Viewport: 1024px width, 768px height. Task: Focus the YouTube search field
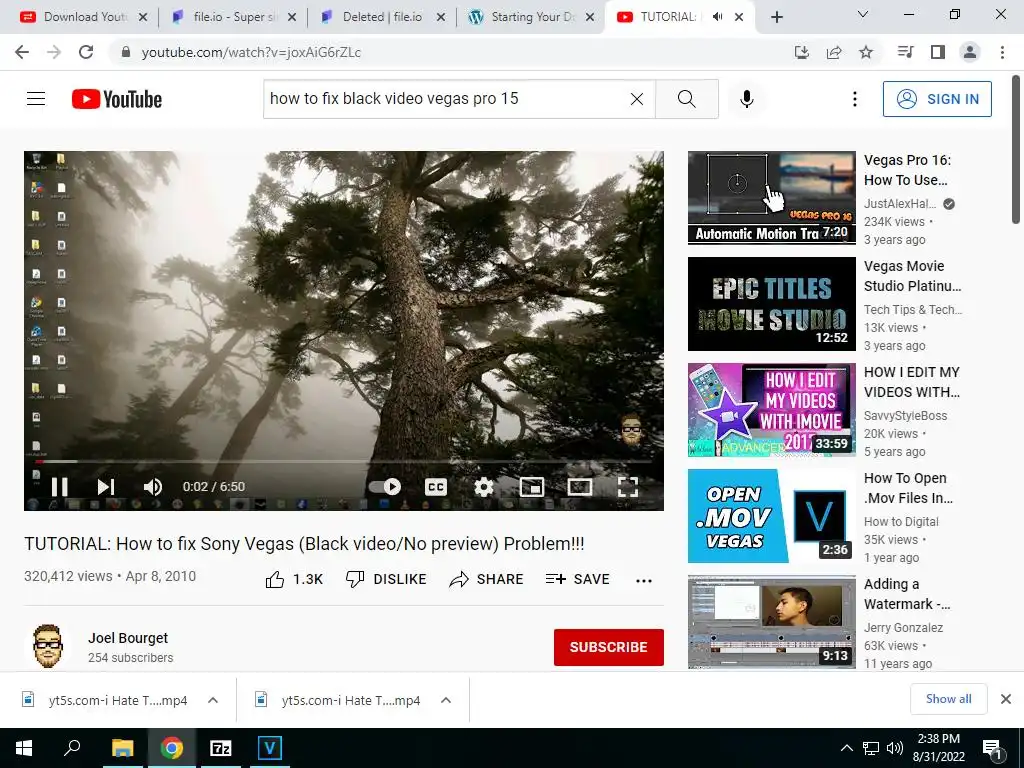tap(447, 99)
